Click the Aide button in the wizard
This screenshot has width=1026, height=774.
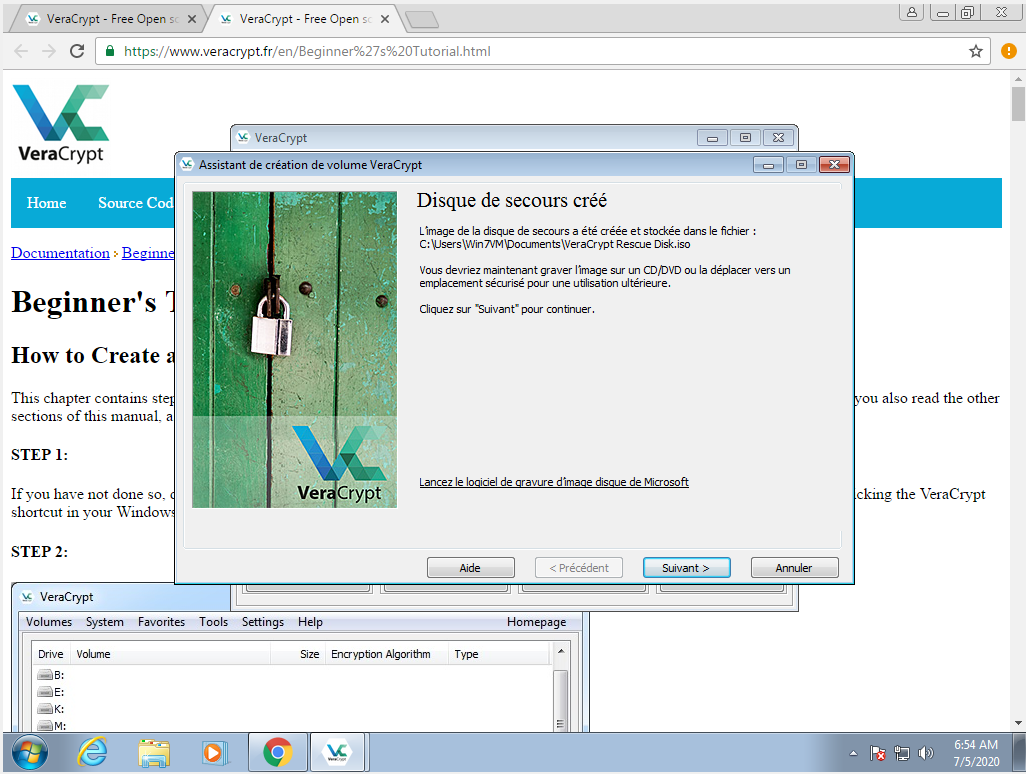[x=470, y=567]
